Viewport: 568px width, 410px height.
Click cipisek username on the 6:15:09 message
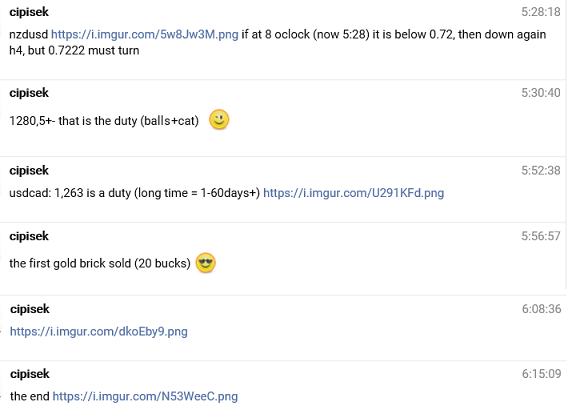pos(30,374)
